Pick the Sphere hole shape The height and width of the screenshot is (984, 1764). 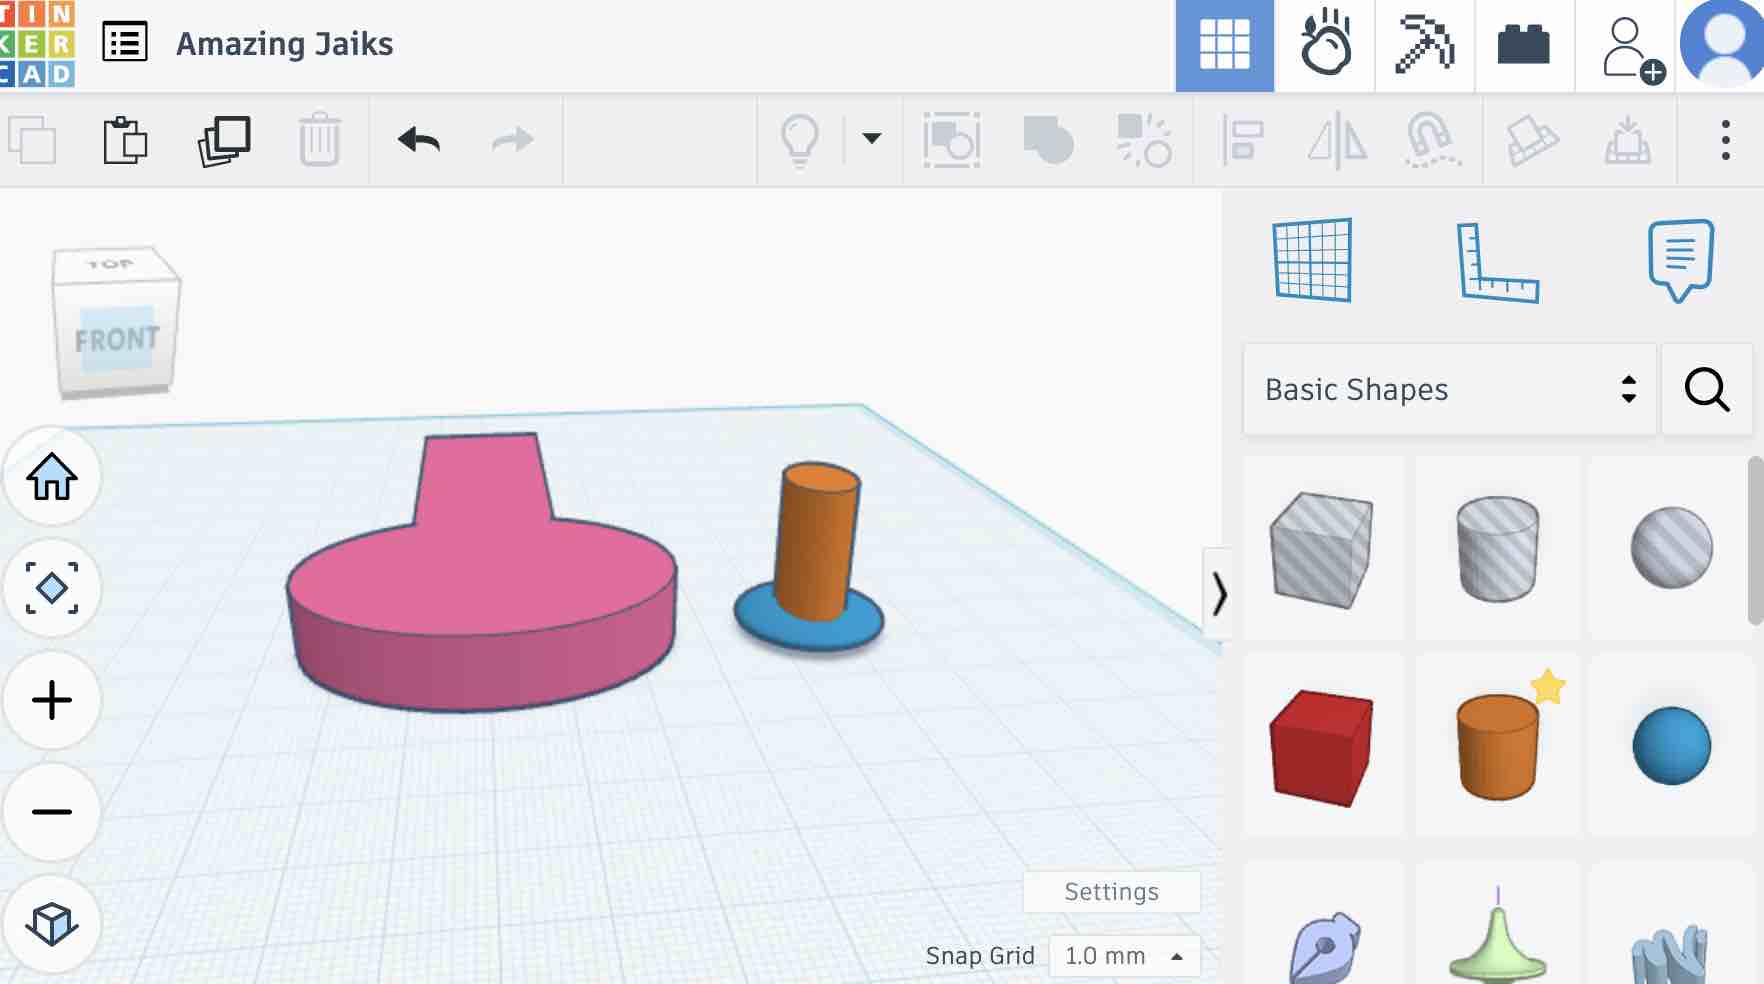[x=1671, y=548]
